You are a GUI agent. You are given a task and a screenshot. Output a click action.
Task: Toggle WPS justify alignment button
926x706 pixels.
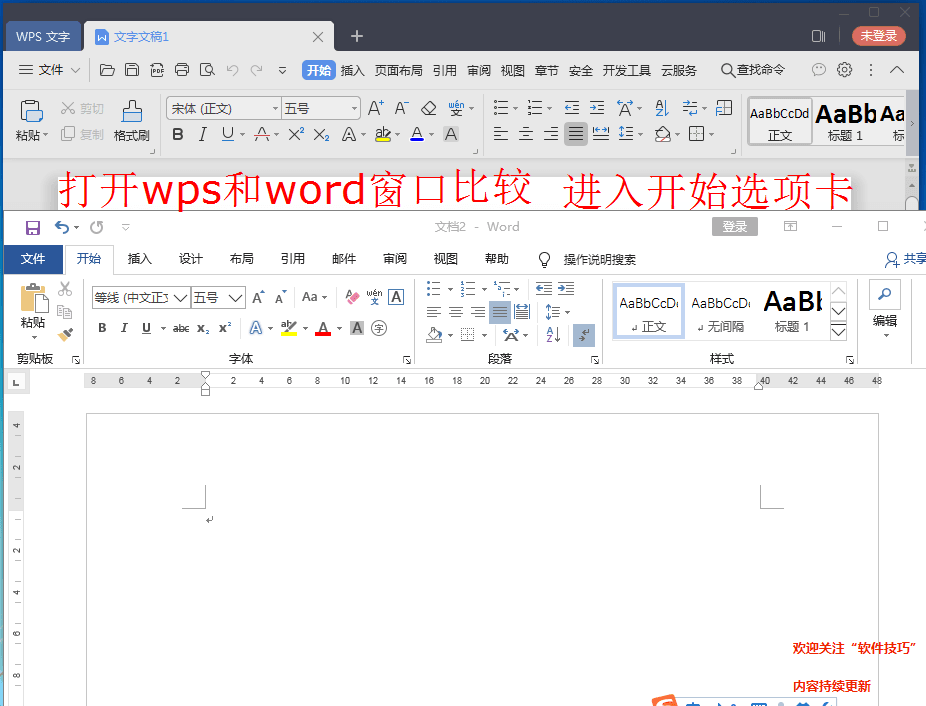click(575, 134)
